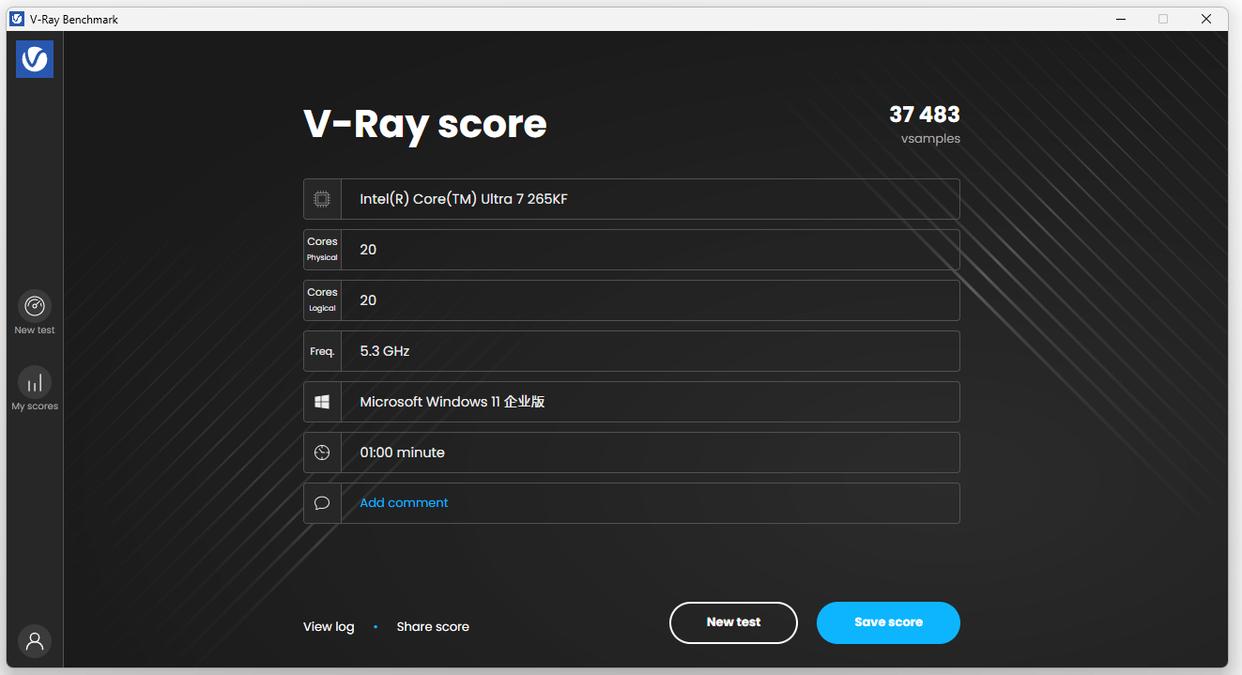Click the Windows logo icon in the OS row
Screen dimensions: 1242x675
(x=322, y=401)
